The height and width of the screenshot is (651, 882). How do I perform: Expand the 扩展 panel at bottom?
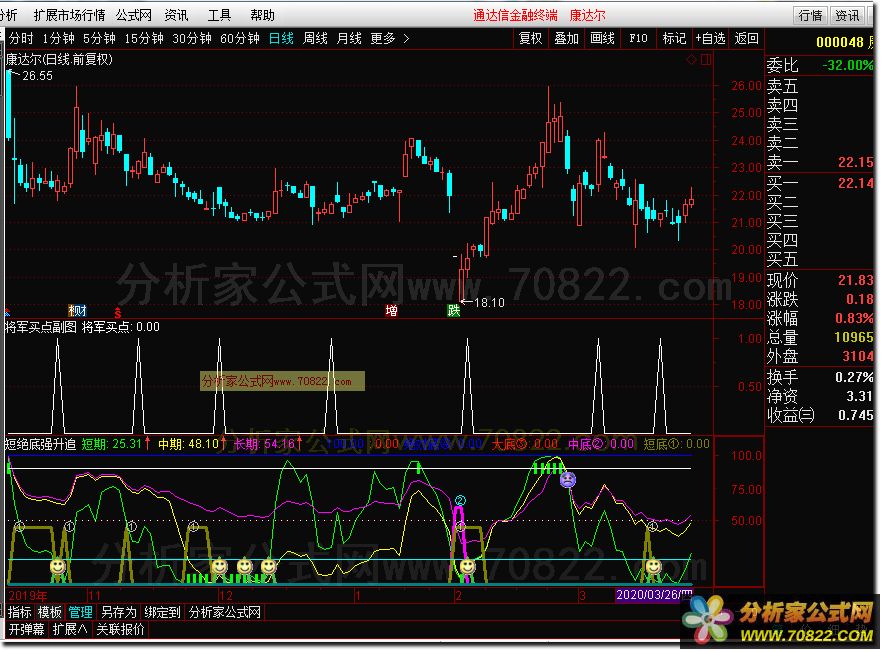[70, 630]
